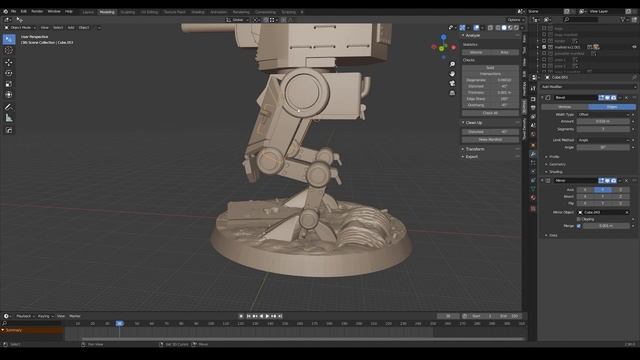Toggle Mirror modifier Axis Y button
The height and width of the screenshot is (360, 640).
(603, 190)
